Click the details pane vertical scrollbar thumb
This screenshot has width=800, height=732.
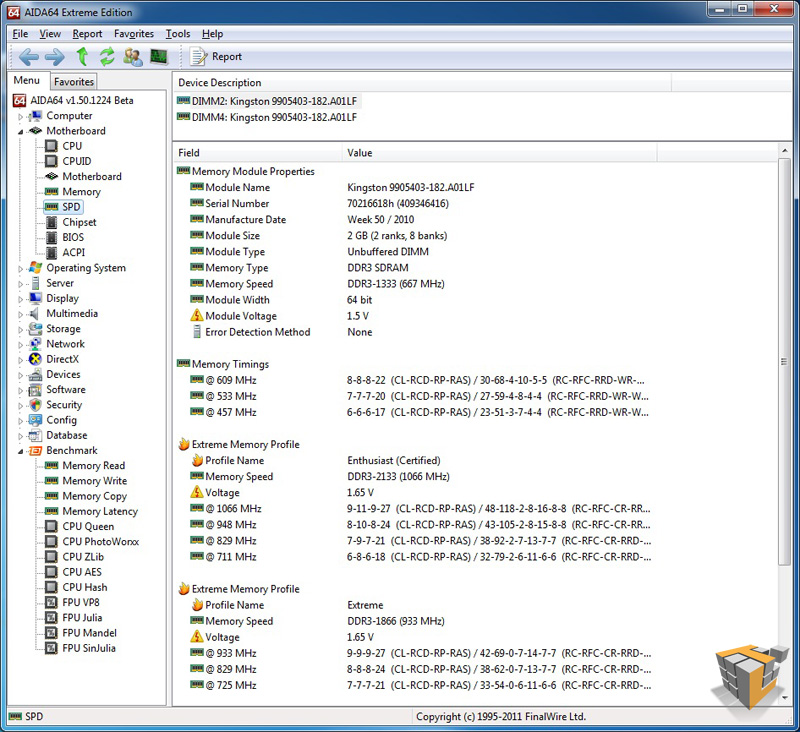784,362
